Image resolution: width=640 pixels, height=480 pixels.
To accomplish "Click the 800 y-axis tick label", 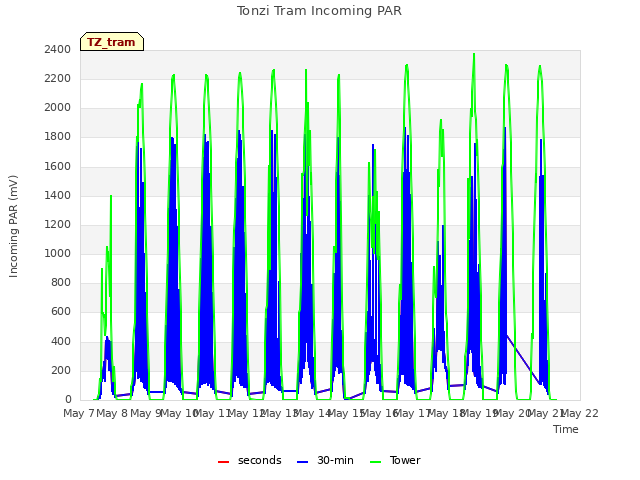I will pos(61,282).
